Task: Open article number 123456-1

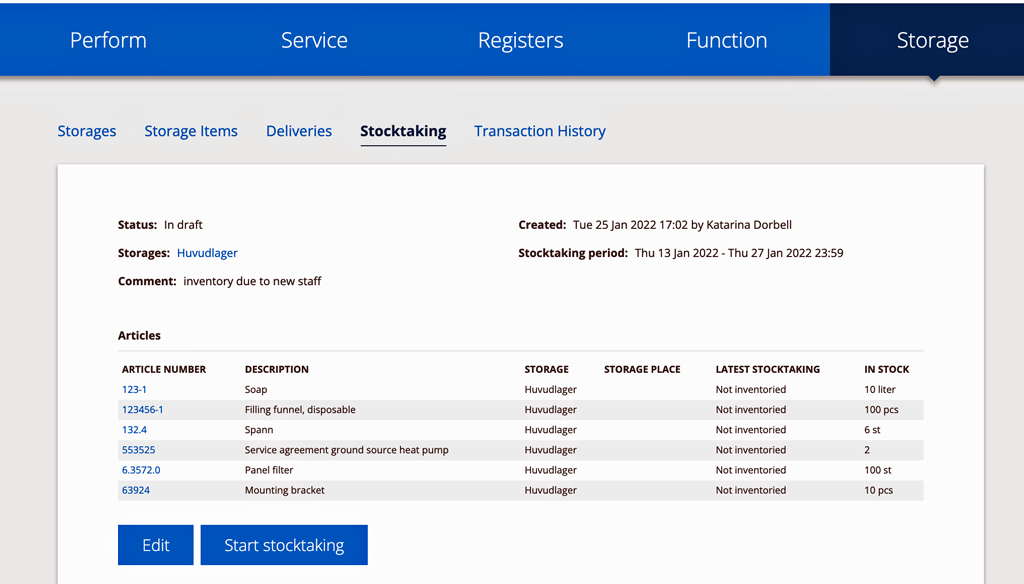Action: click(142, 410)
